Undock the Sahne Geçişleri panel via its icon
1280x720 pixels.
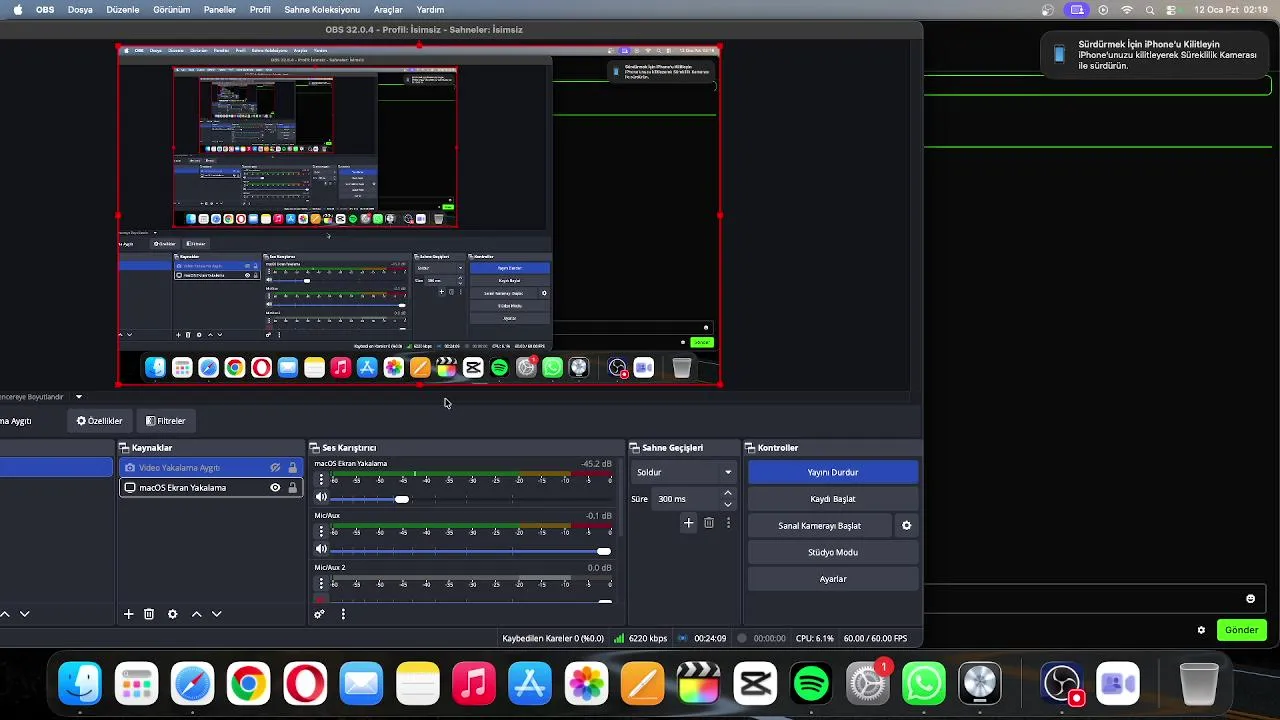[635, 448]
